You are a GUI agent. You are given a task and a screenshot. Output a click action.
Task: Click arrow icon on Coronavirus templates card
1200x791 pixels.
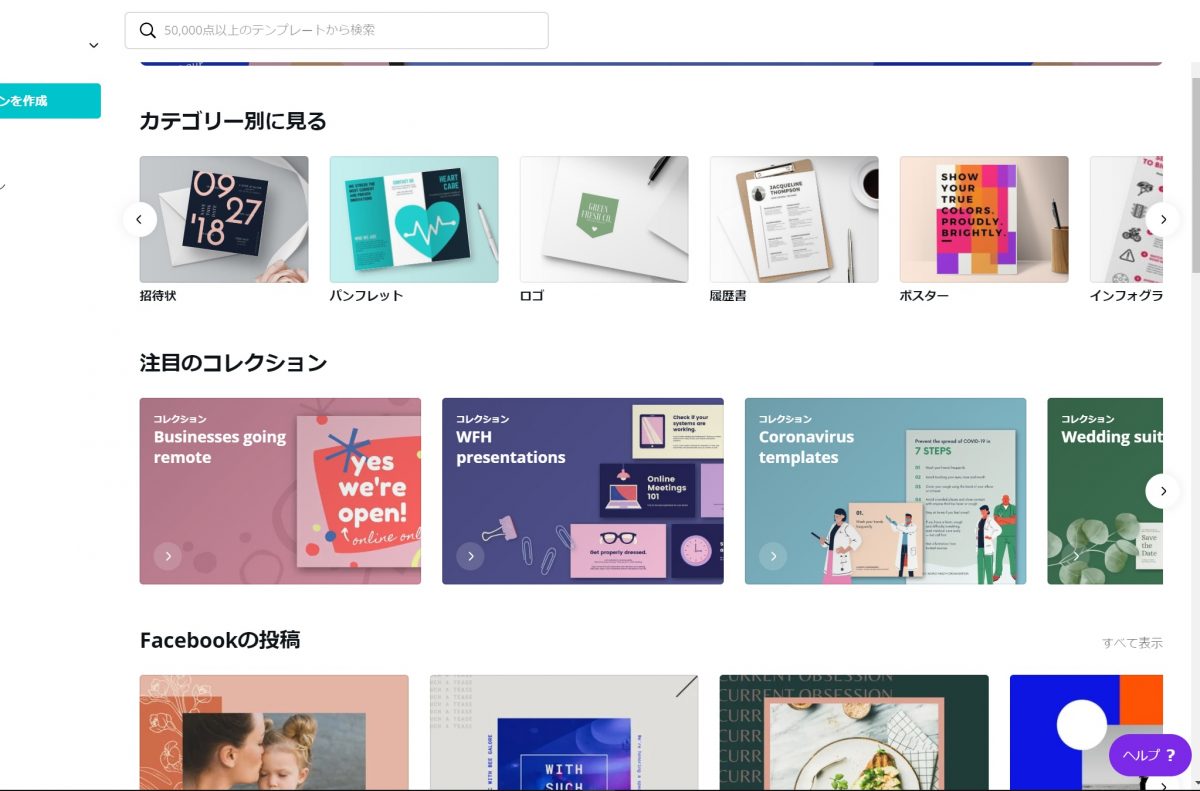coord(773,556)
